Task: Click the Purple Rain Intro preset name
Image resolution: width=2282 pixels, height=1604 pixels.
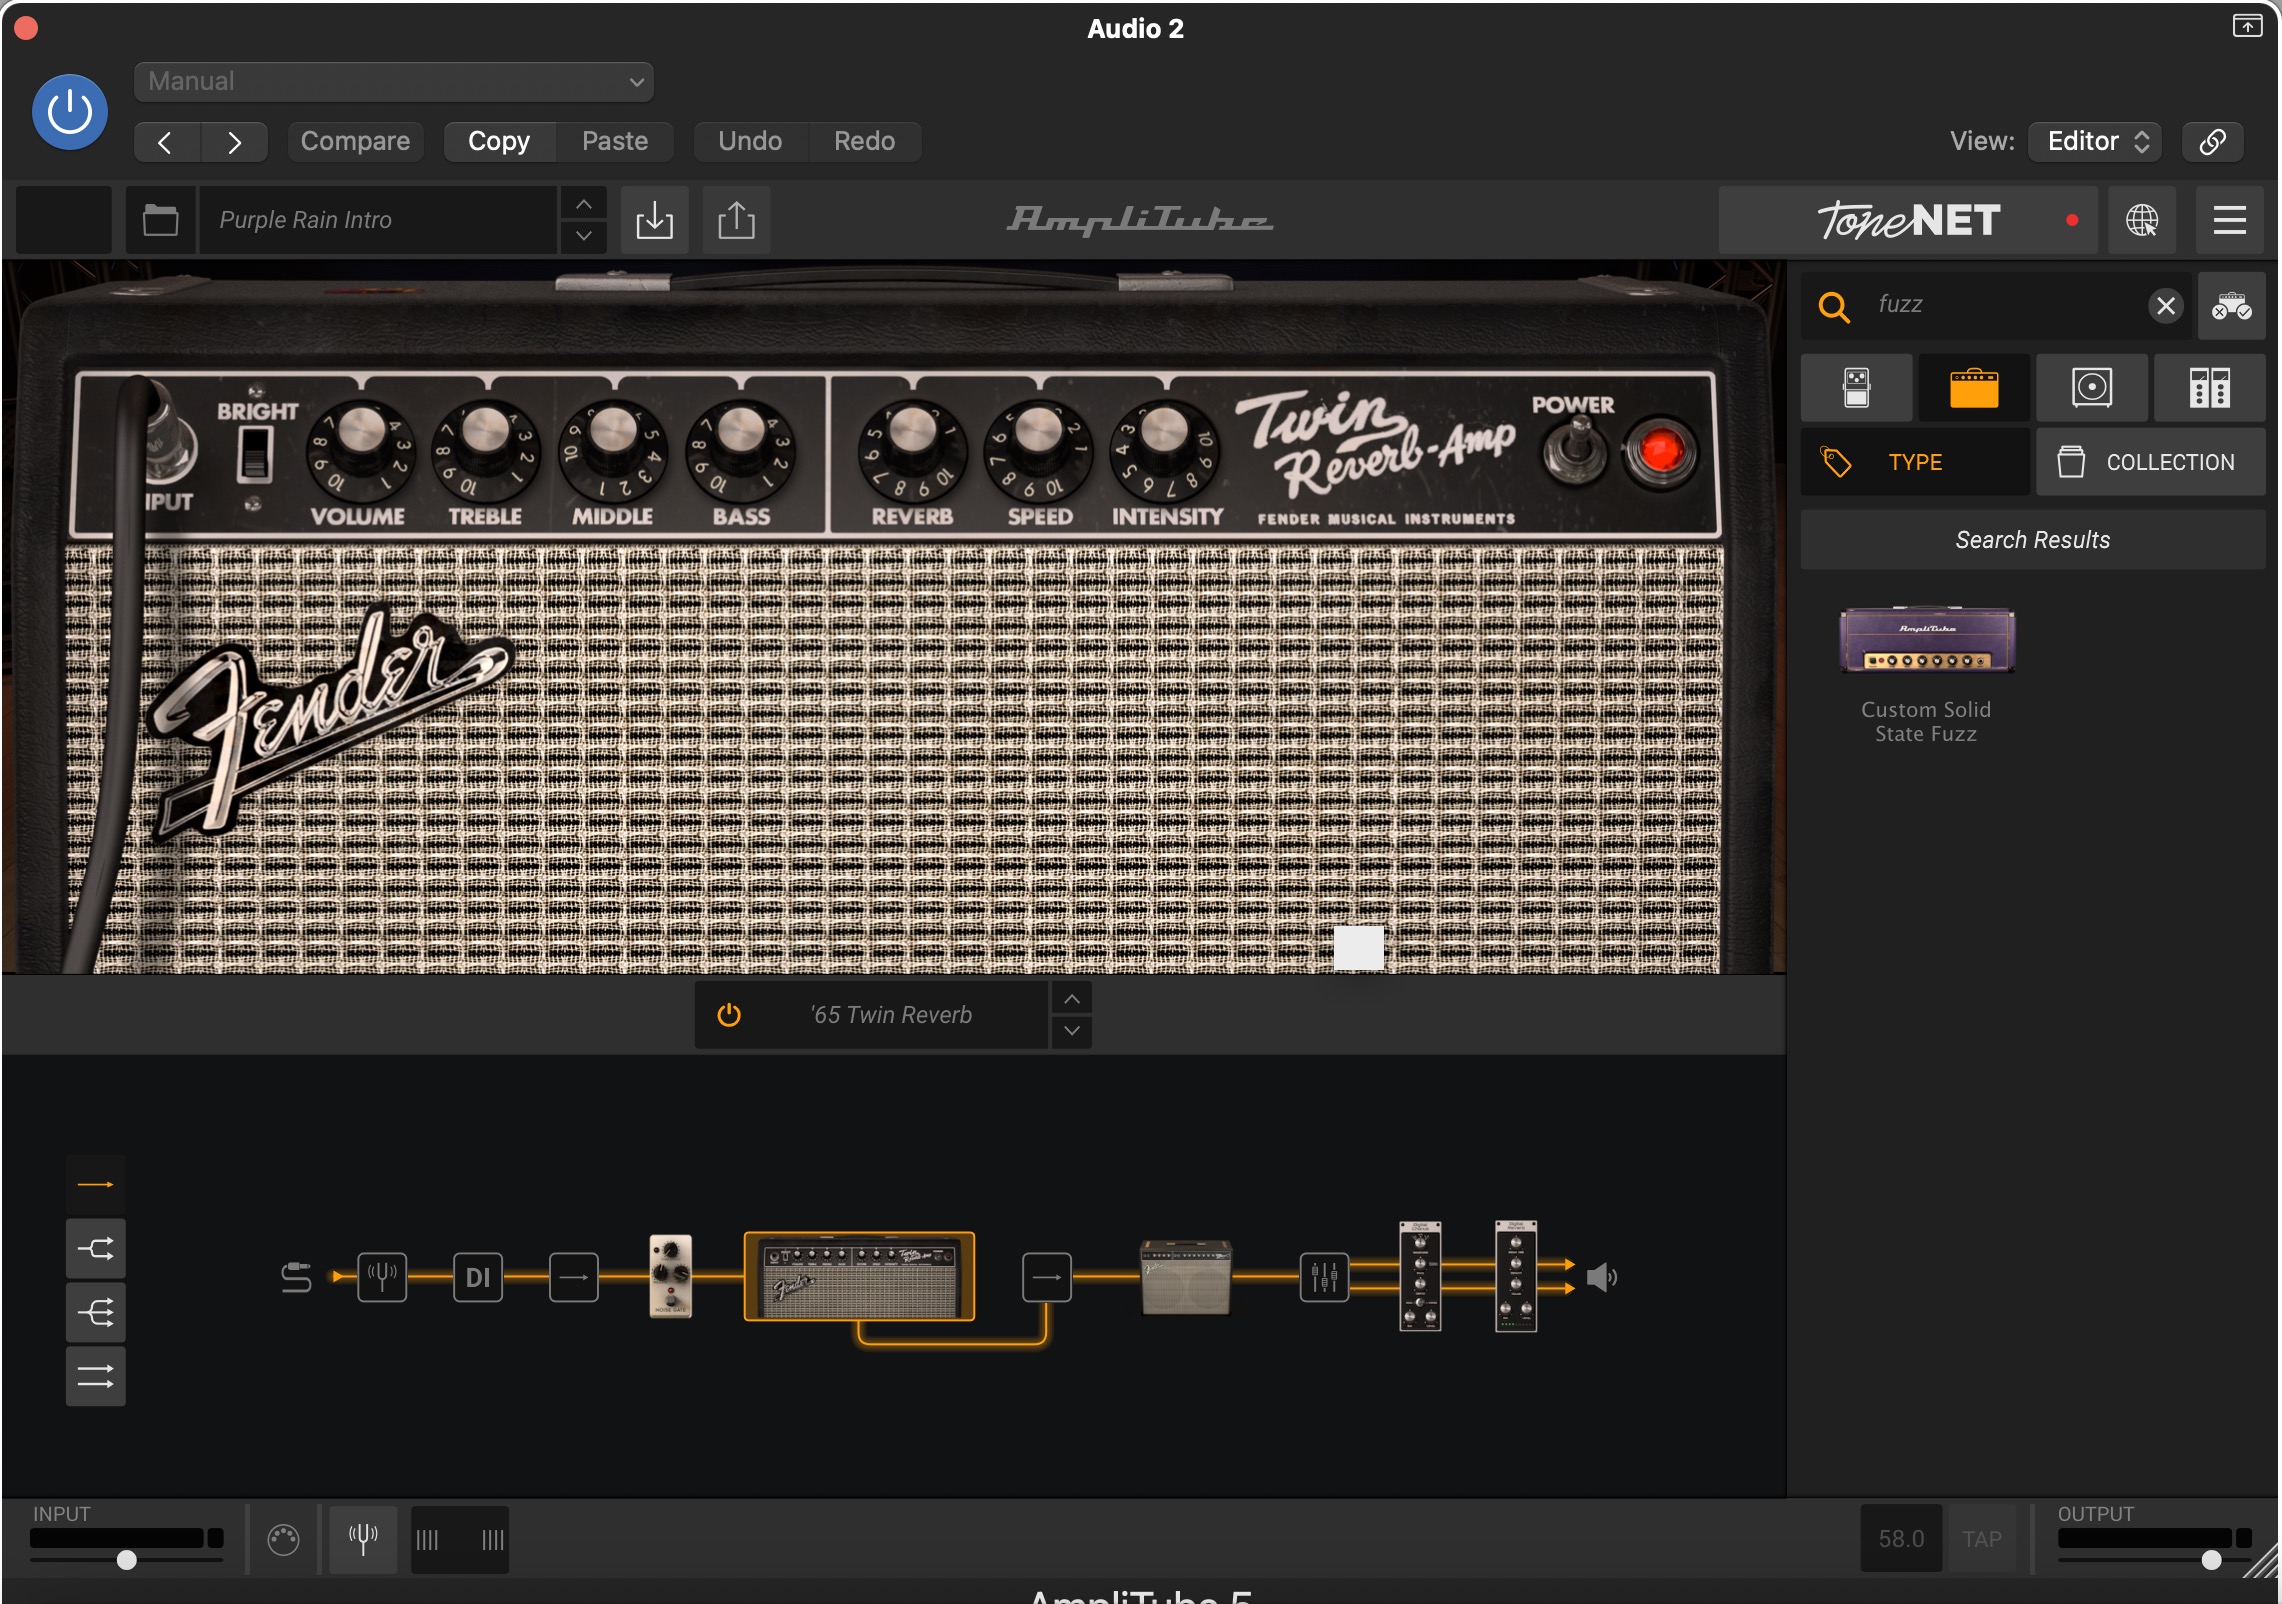Action: 378,220
